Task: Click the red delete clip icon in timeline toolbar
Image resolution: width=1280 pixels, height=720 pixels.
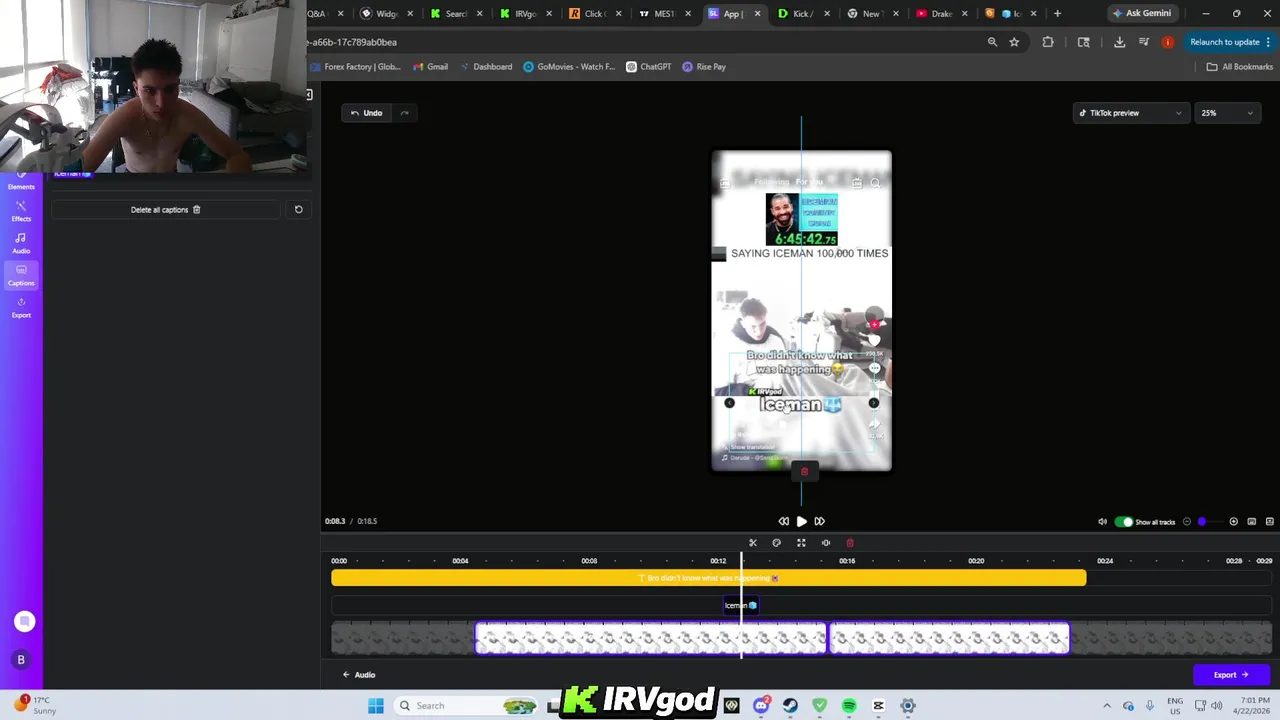Action: [850, 543]
